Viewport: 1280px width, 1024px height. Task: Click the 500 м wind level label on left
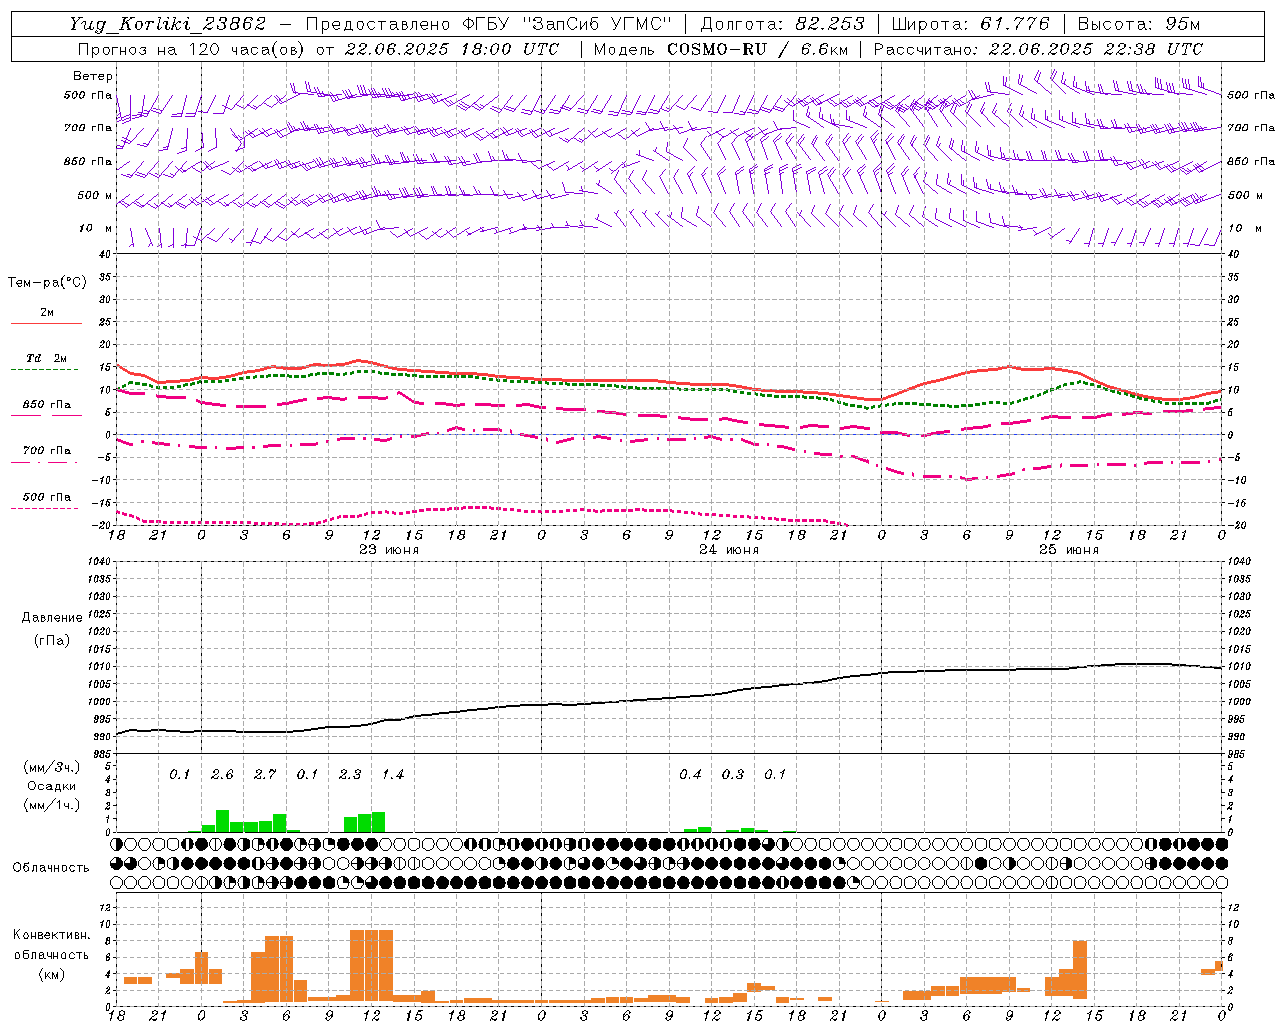(x=95, y=195)
